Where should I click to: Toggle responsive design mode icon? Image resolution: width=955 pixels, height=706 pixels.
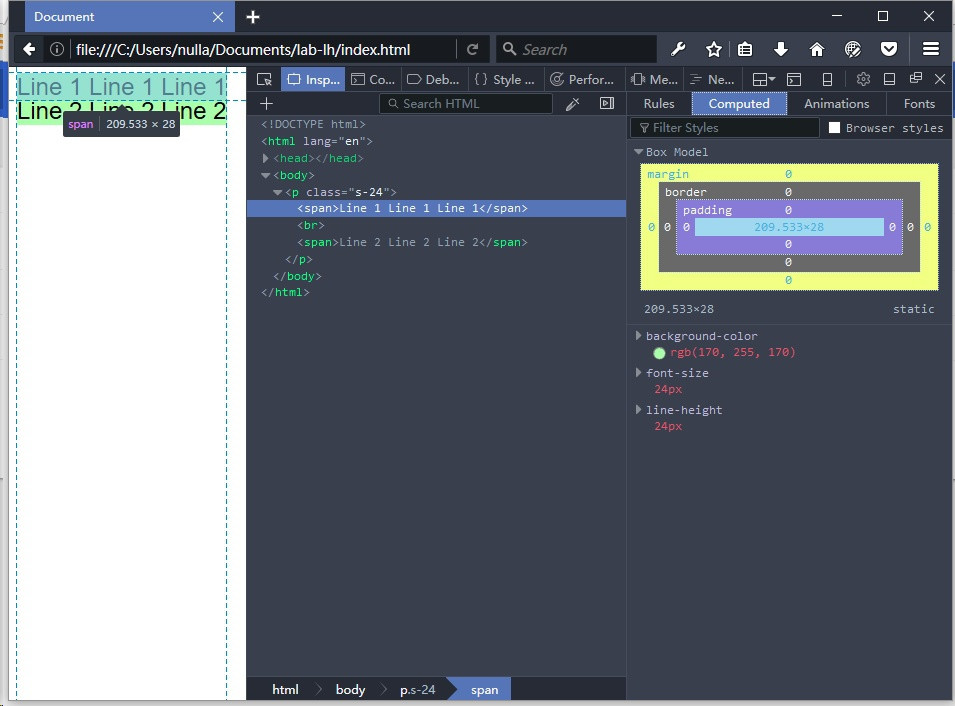[827, 79]
